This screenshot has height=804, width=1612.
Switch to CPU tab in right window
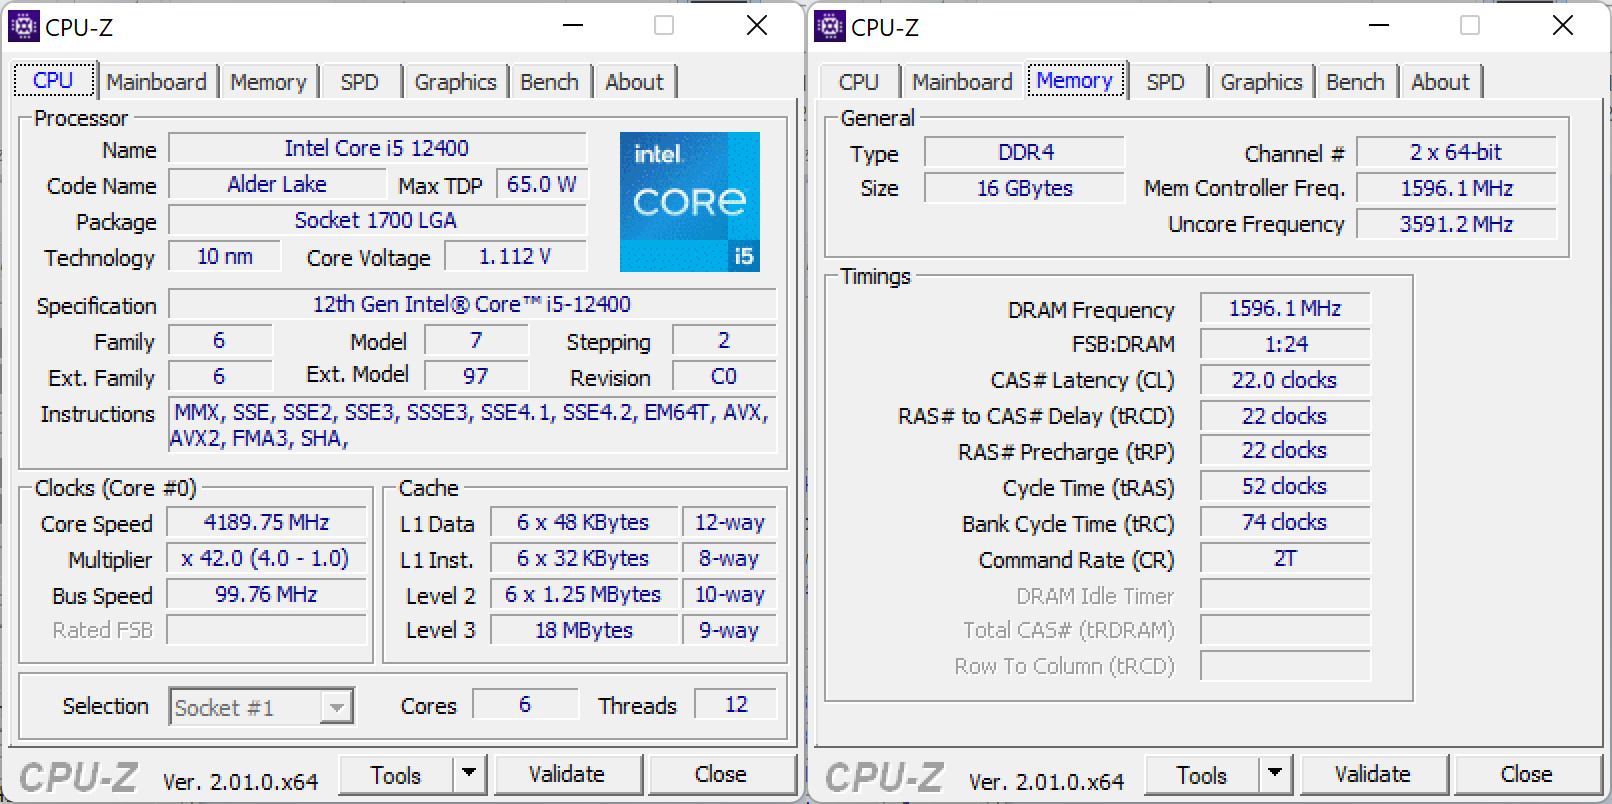(x=858, y=82)
